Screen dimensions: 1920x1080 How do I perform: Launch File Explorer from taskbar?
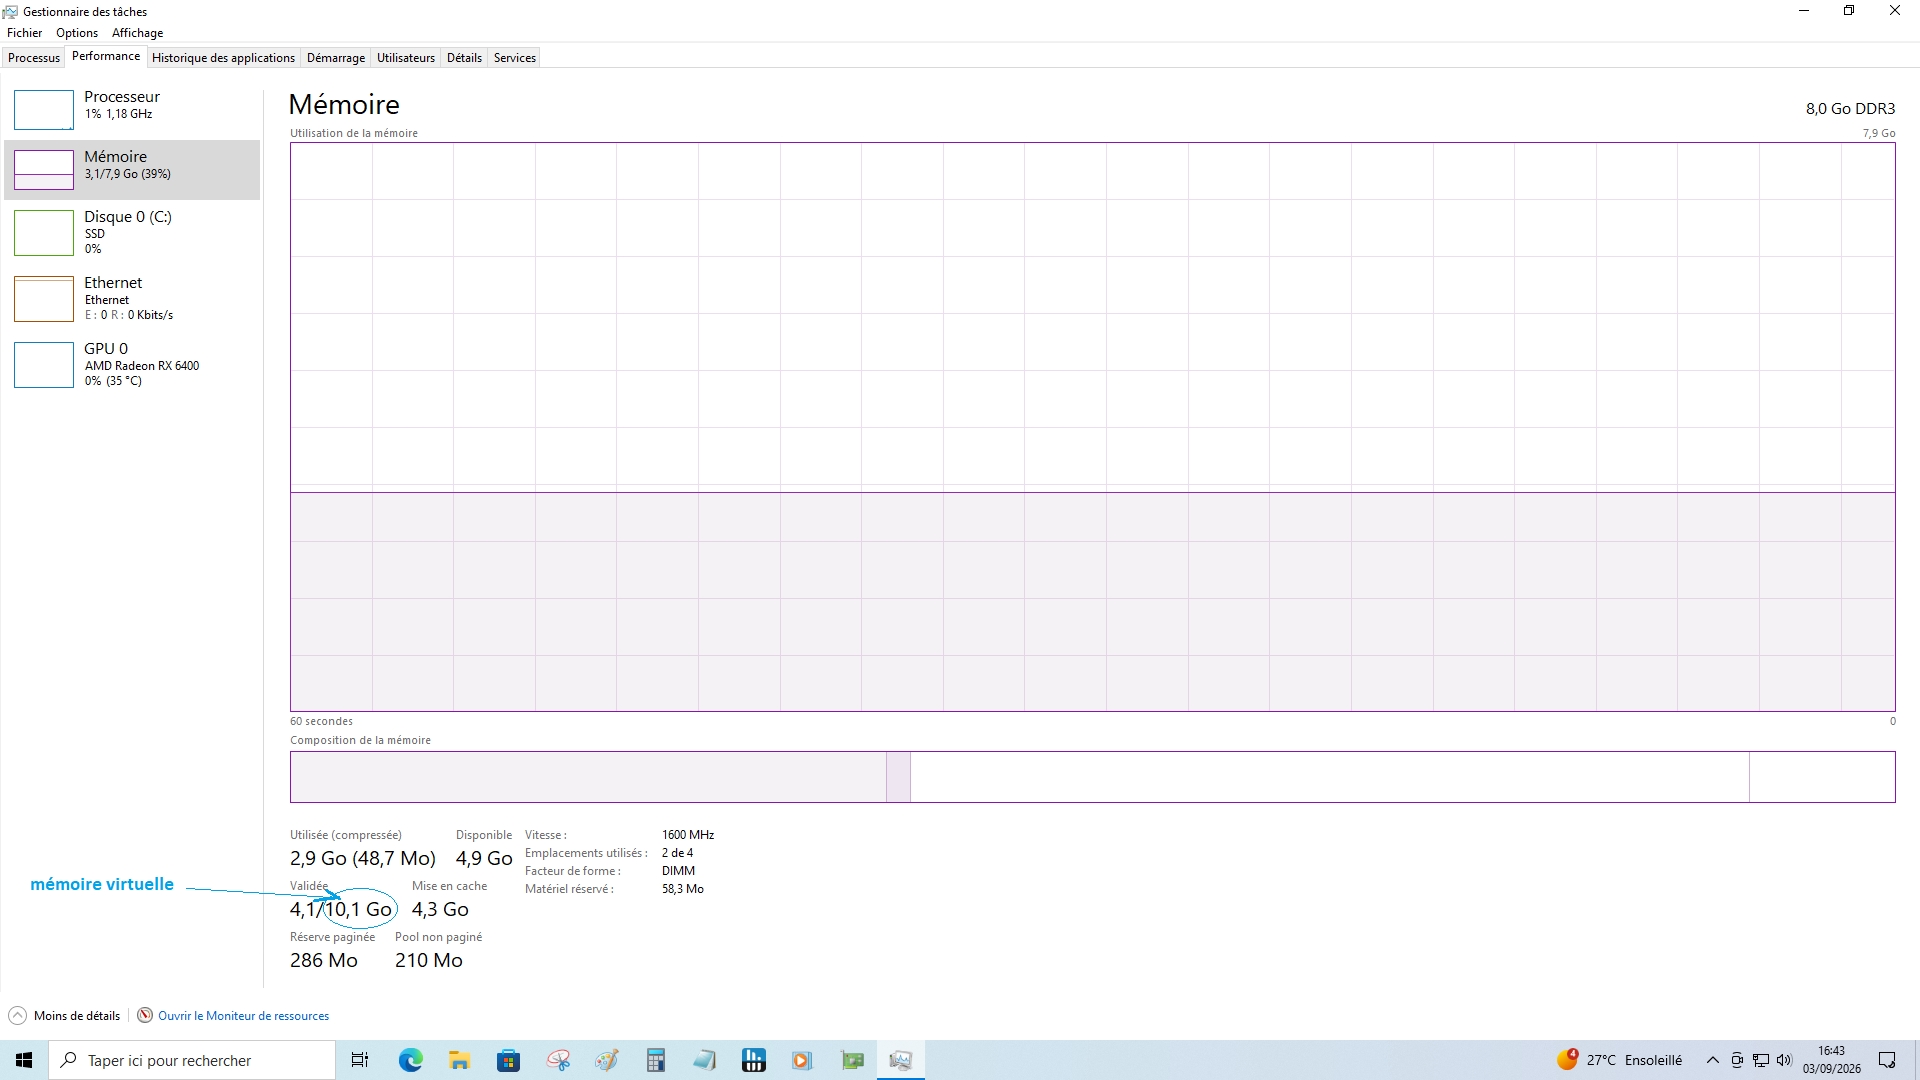click(x=459, y=1060)
